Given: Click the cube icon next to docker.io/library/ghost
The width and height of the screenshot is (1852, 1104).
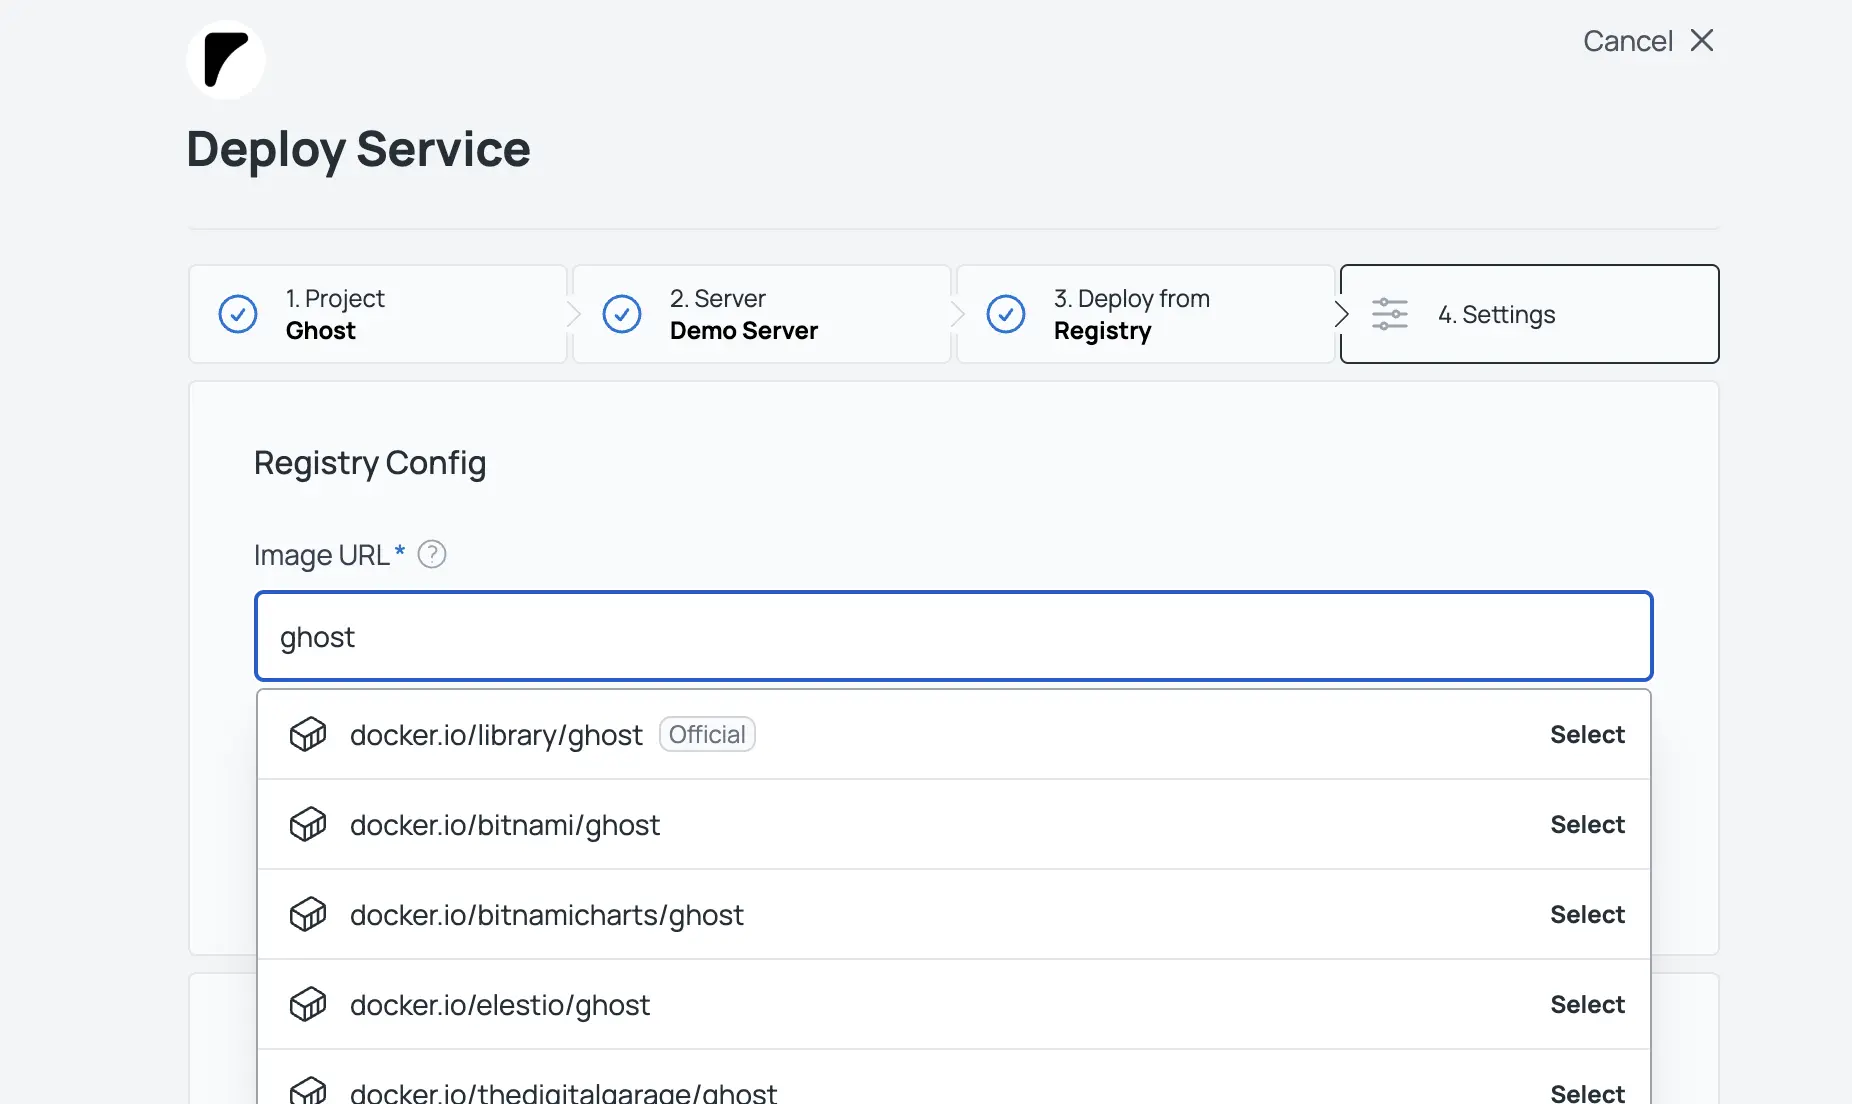Looking at the screenshot, I should point(308,734).
